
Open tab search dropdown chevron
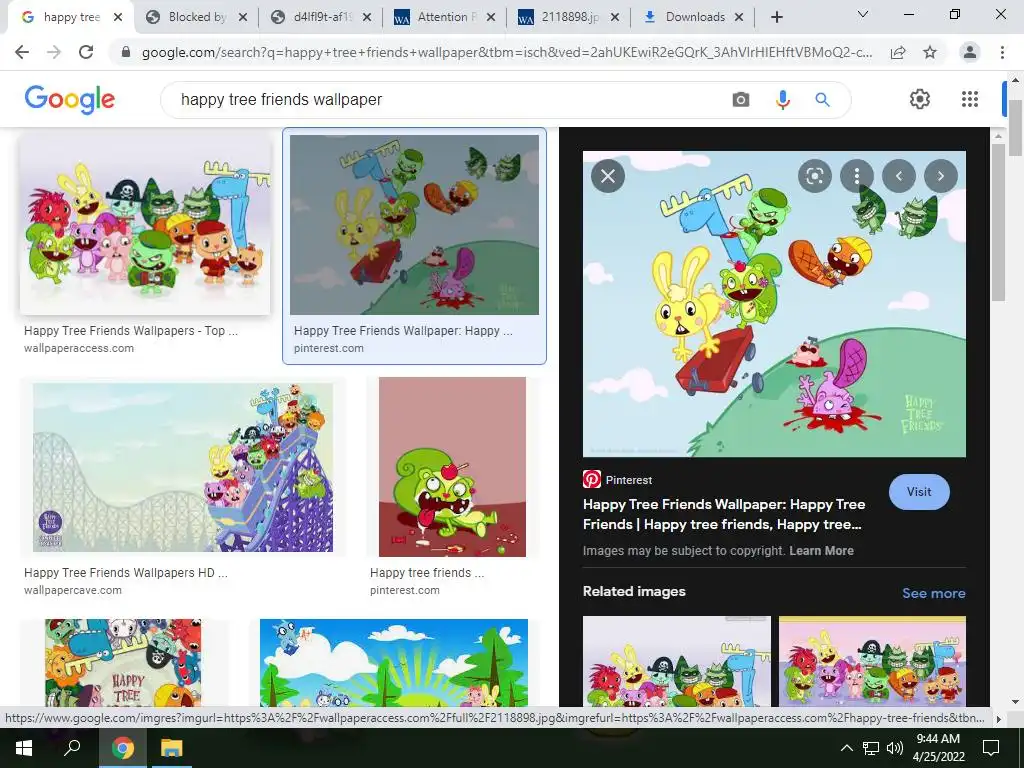(x=863, y=14)
